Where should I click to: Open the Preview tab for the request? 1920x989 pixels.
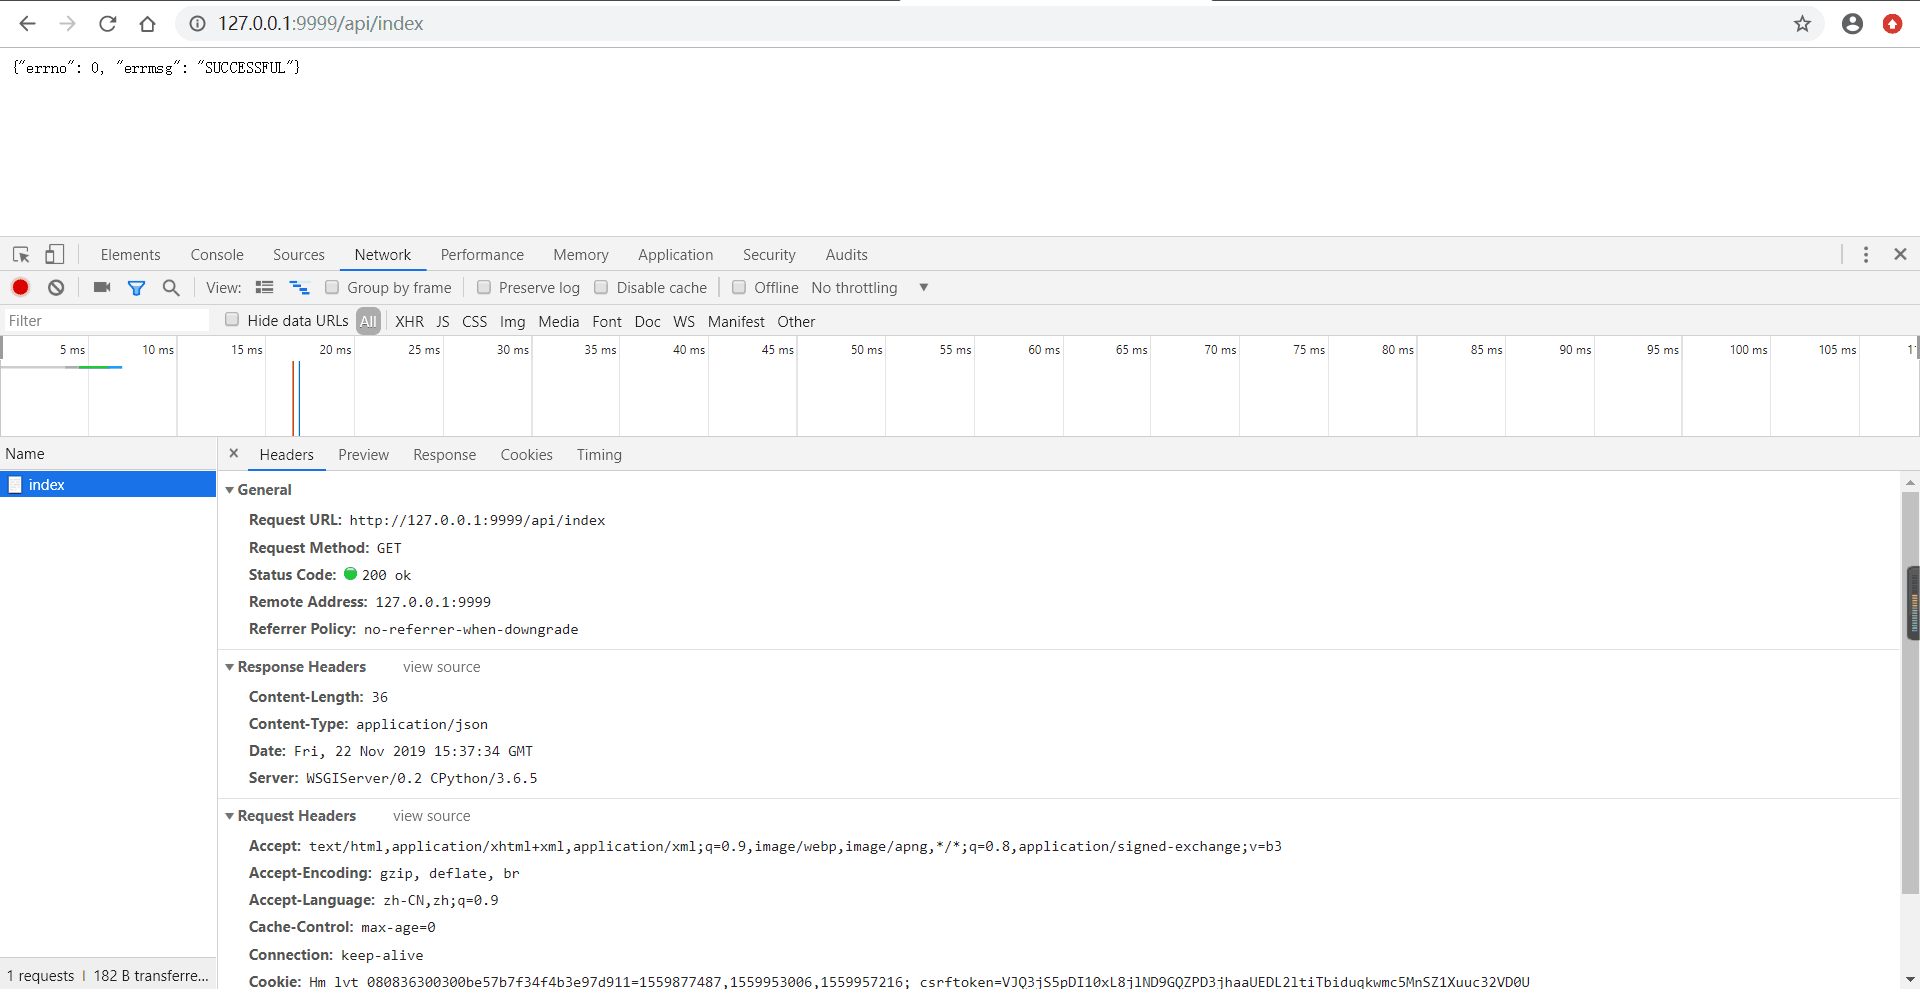click(363, 455)
